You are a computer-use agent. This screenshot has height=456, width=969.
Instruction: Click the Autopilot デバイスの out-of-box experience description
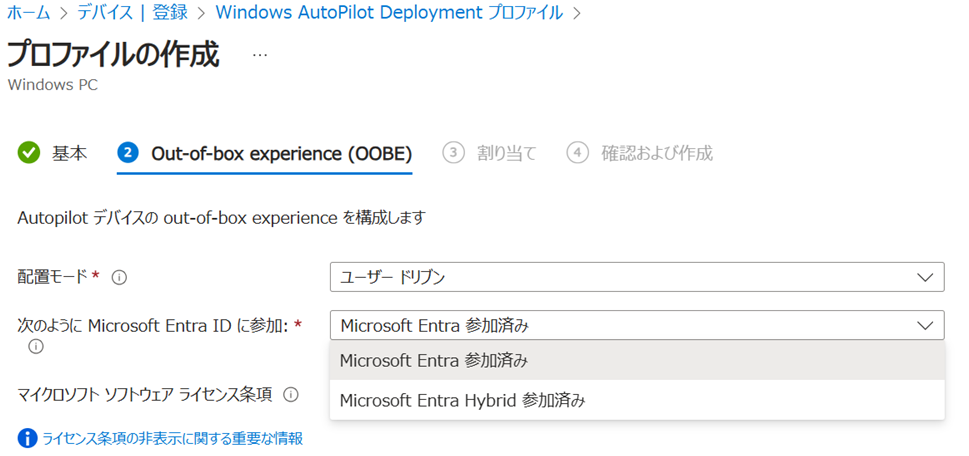click(221, 218)
